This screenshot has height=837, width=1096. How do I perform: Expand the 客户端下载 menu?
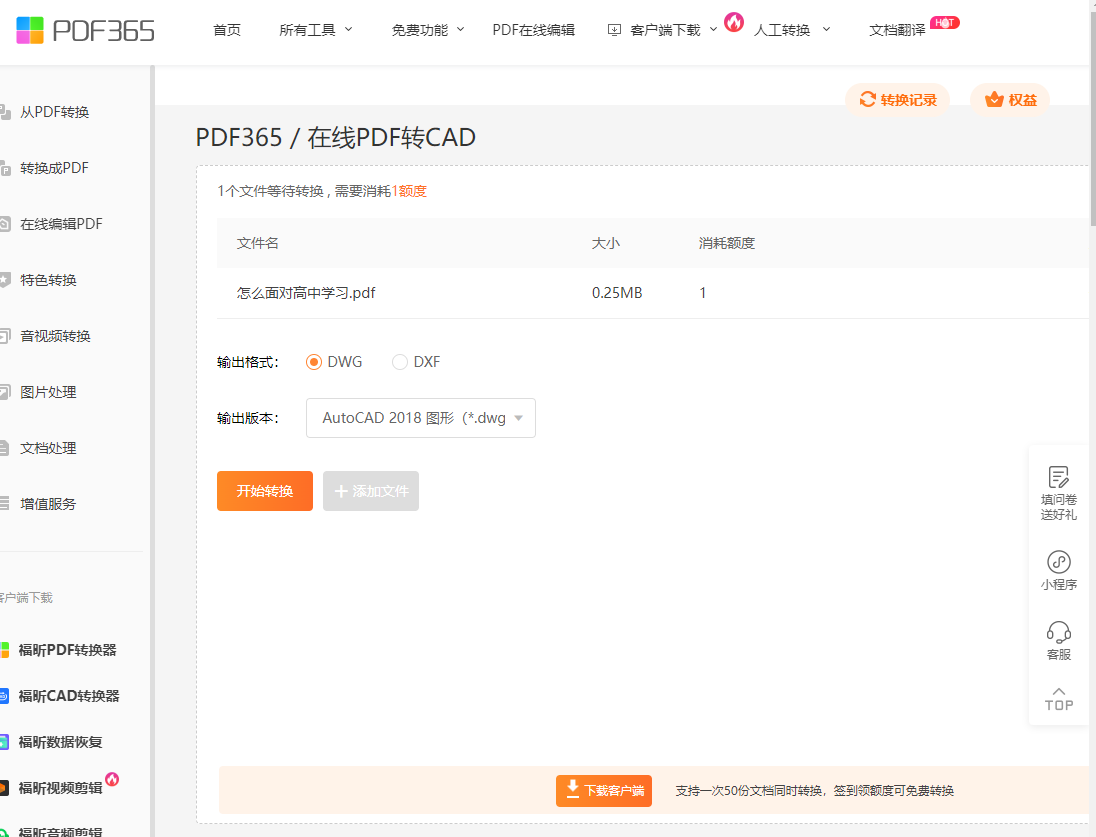[663, 30]
